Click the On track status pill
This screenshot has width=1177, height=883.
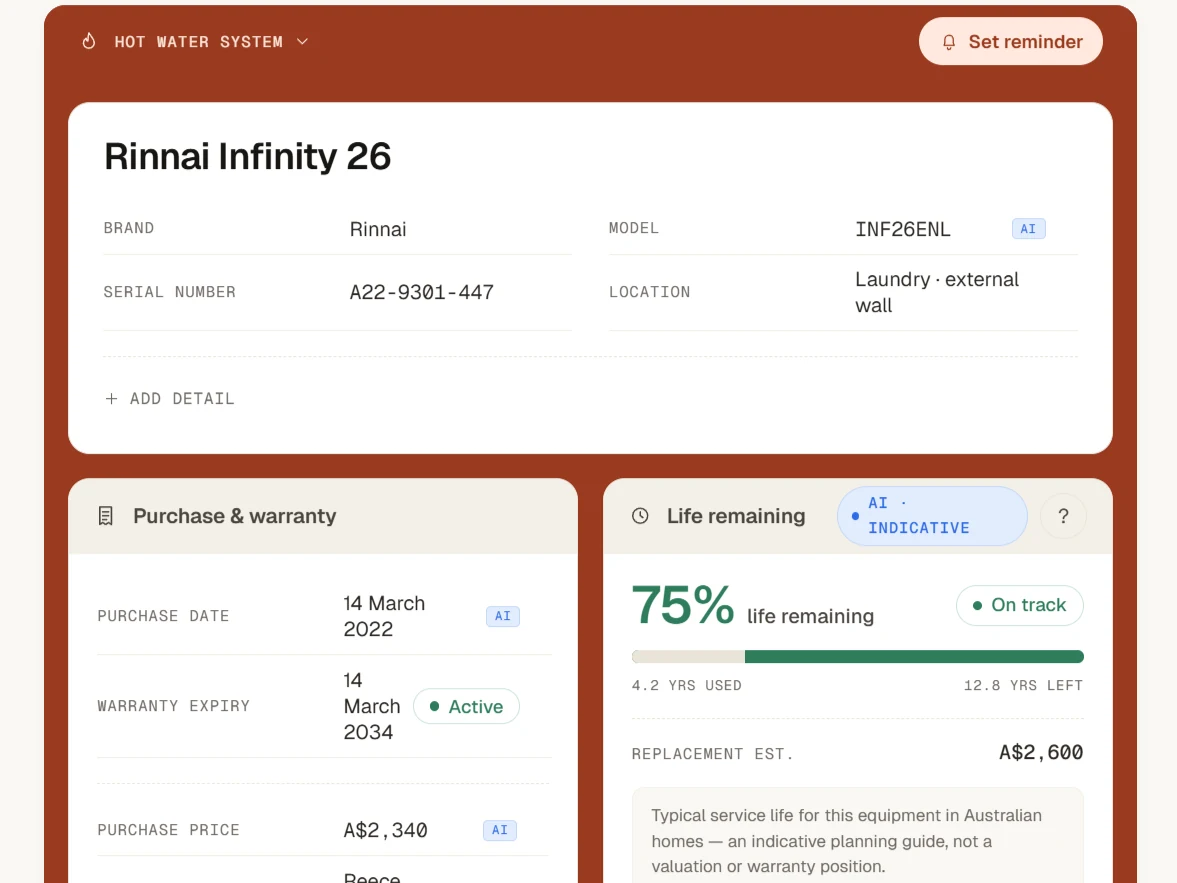pos(1019,605)
